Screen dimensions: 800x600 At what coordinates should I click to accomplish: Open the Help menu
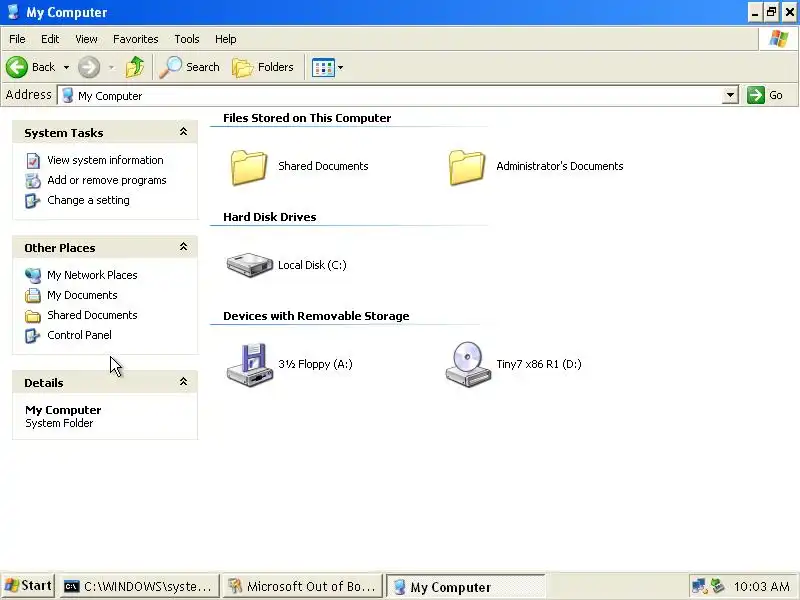click(x=226, y=39)
